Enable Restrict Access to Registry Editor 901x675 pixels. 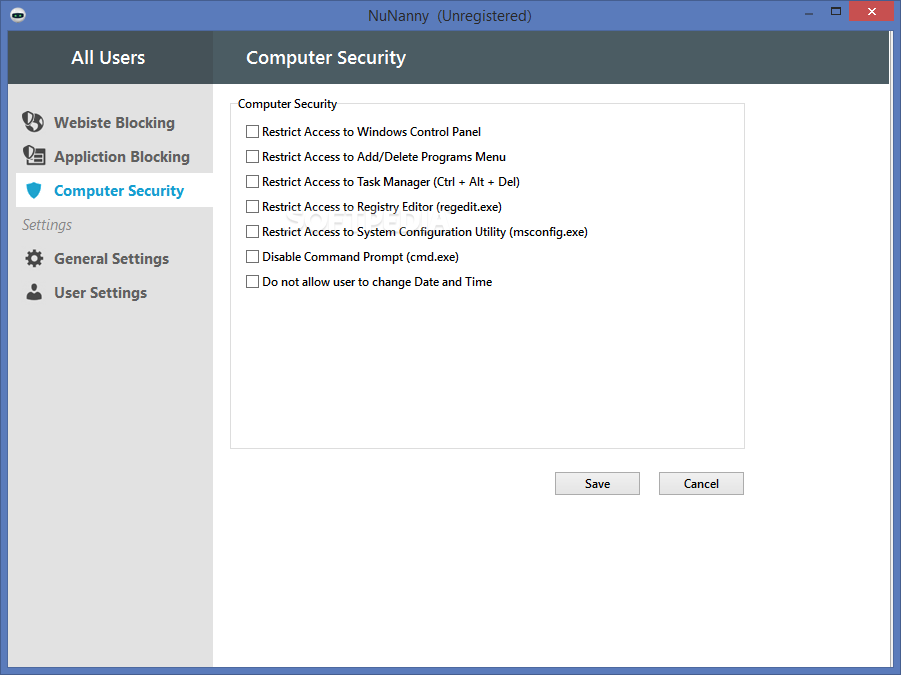252,206
